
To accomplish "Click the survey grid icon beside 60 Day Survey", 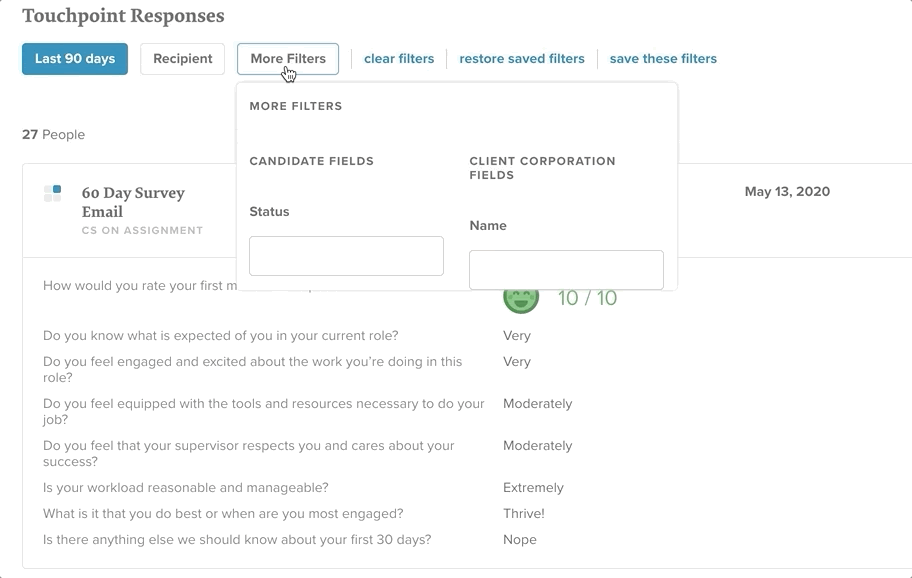I will pyautogui.click(x=52, y=194).
